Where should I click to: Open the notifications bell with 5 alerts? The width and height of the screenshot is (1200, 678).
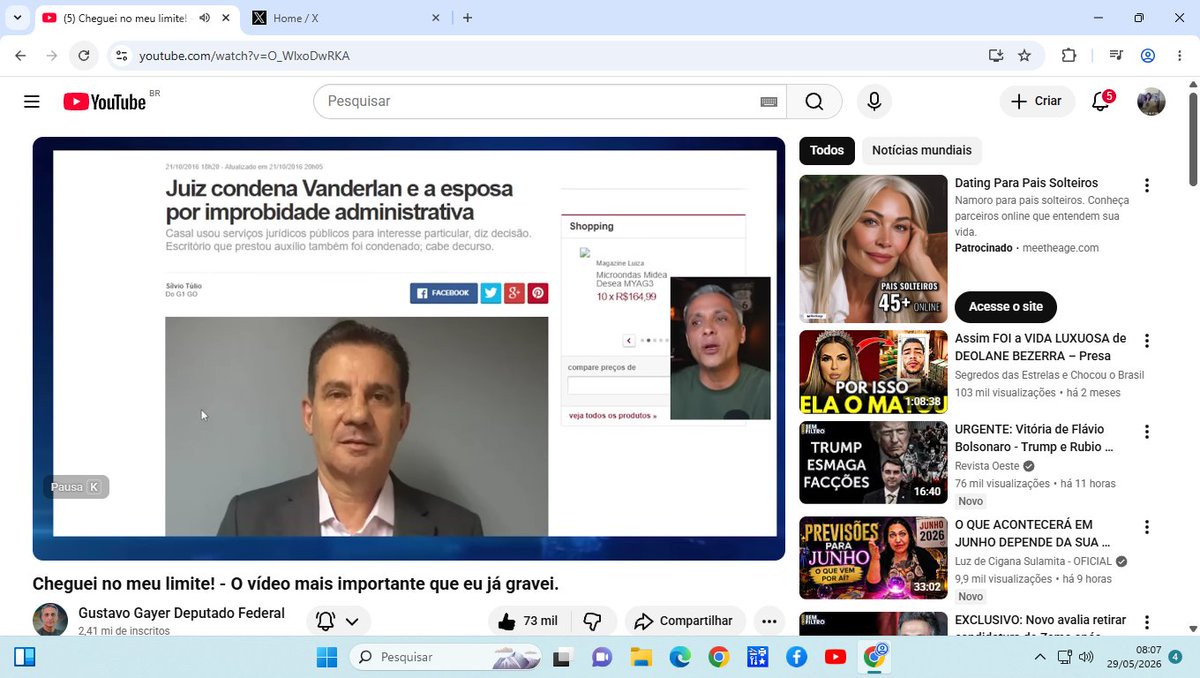[x=1101, y=101]
